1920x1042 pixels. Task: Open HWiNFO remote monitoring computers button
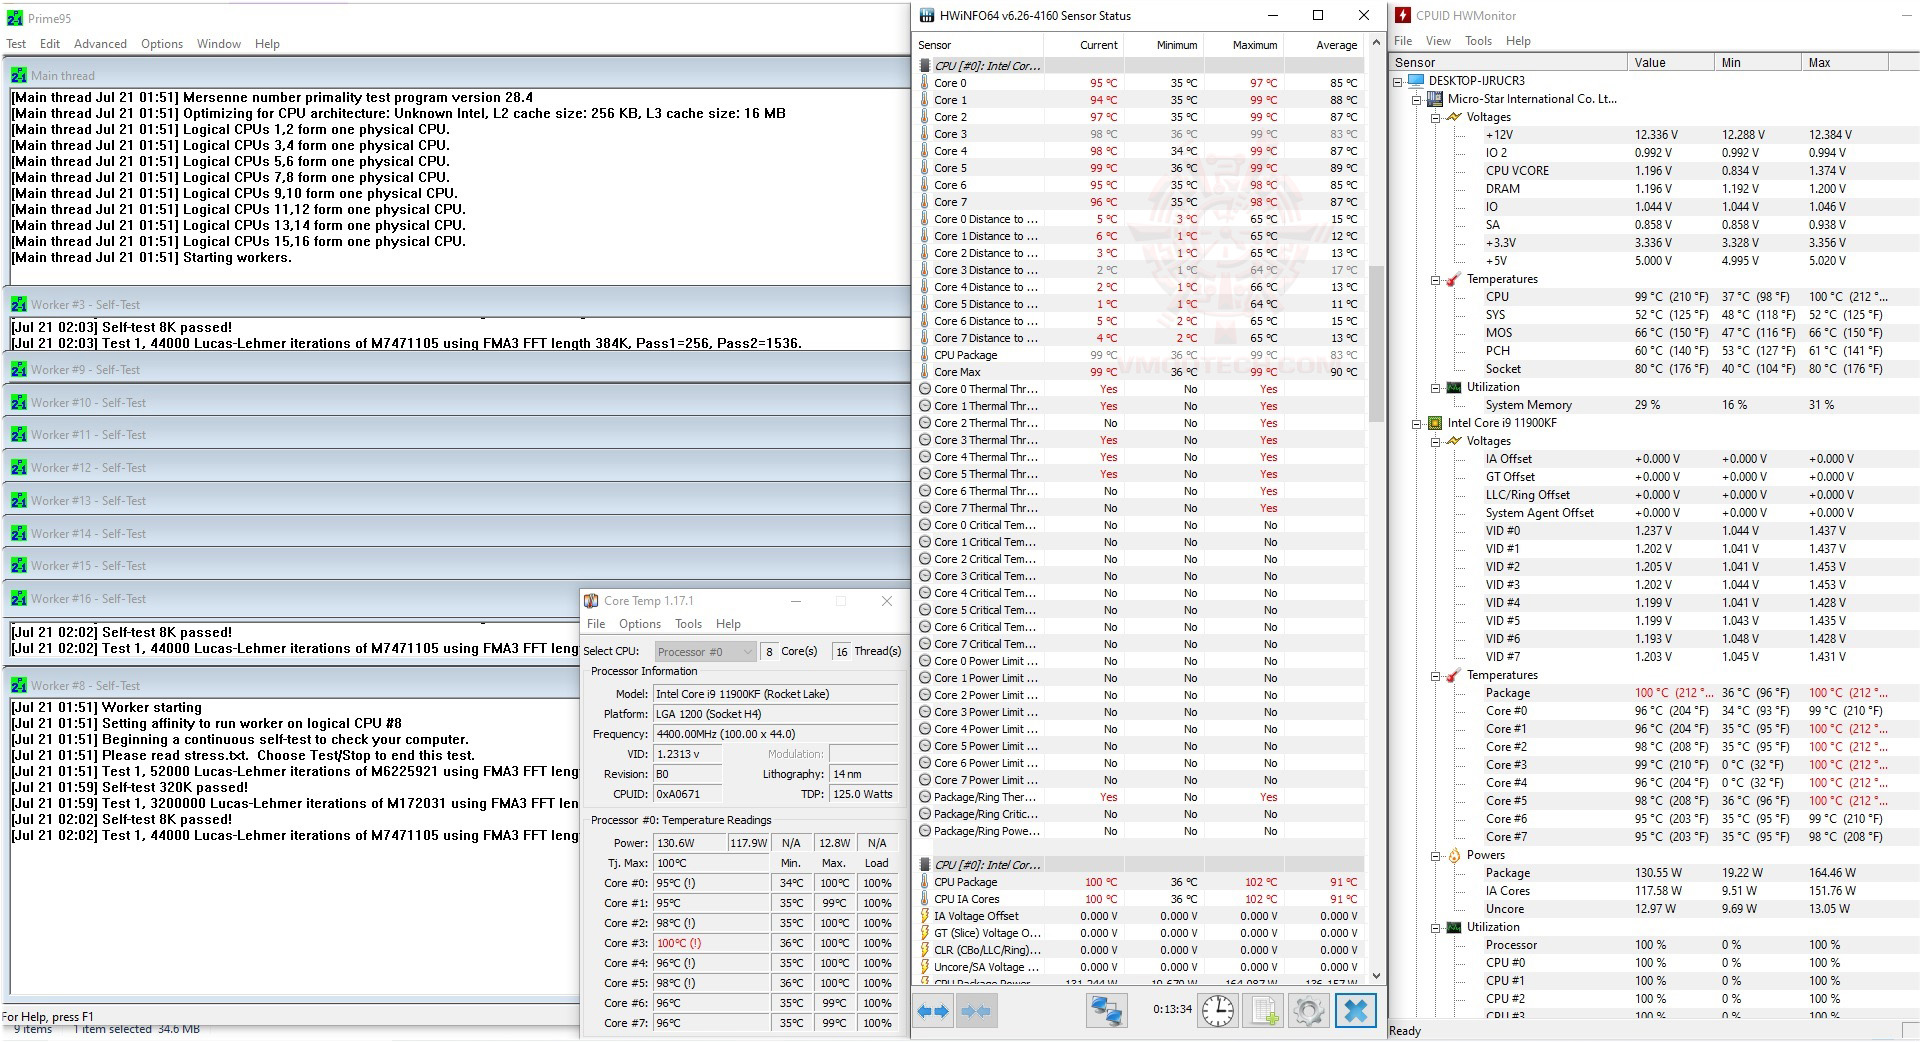click(1107, 1011)
